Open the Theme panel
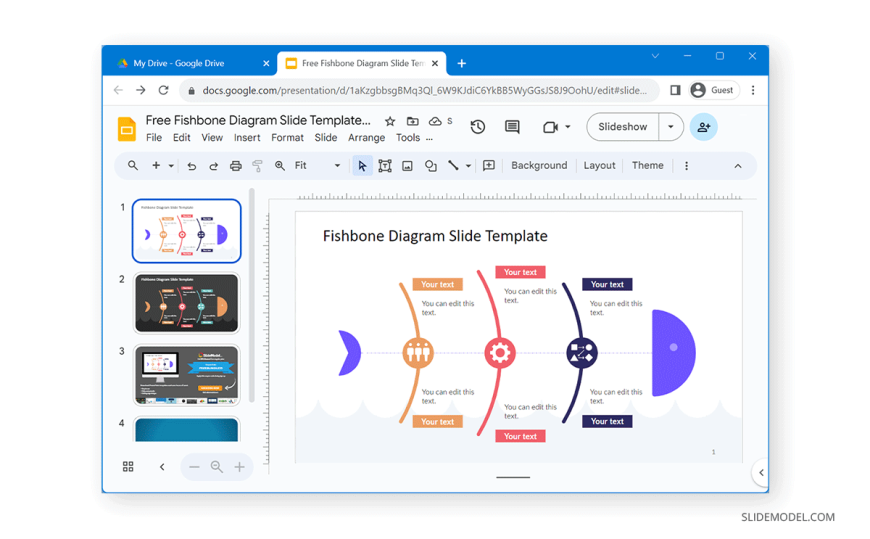Viewport: 870px width, 539px height. point(648,165)
